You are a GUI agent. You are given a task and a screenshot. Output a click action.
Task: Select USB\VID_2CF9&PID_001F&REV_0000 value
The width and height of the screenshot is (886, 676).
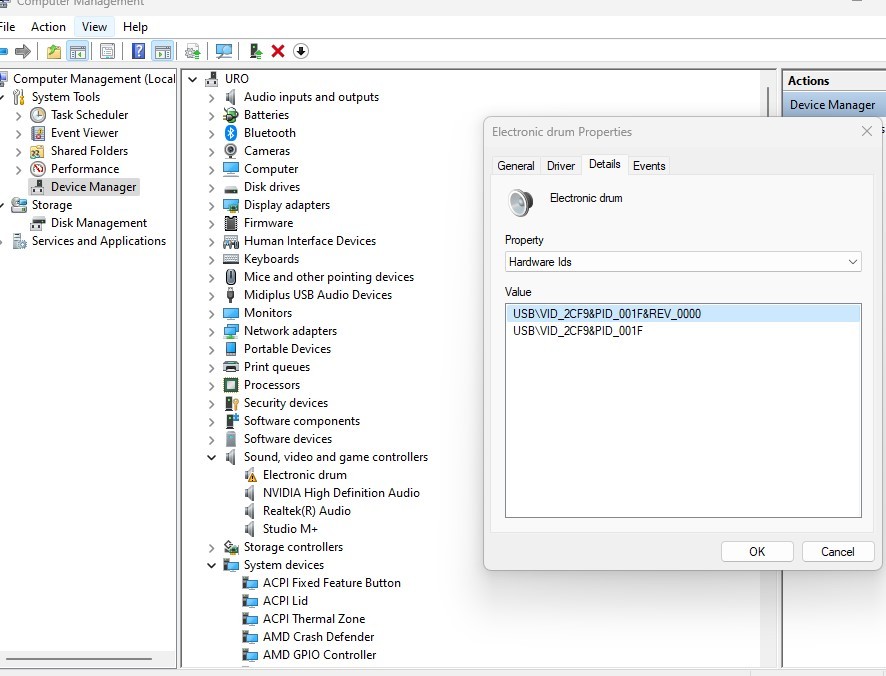click(x=683, y=314)
